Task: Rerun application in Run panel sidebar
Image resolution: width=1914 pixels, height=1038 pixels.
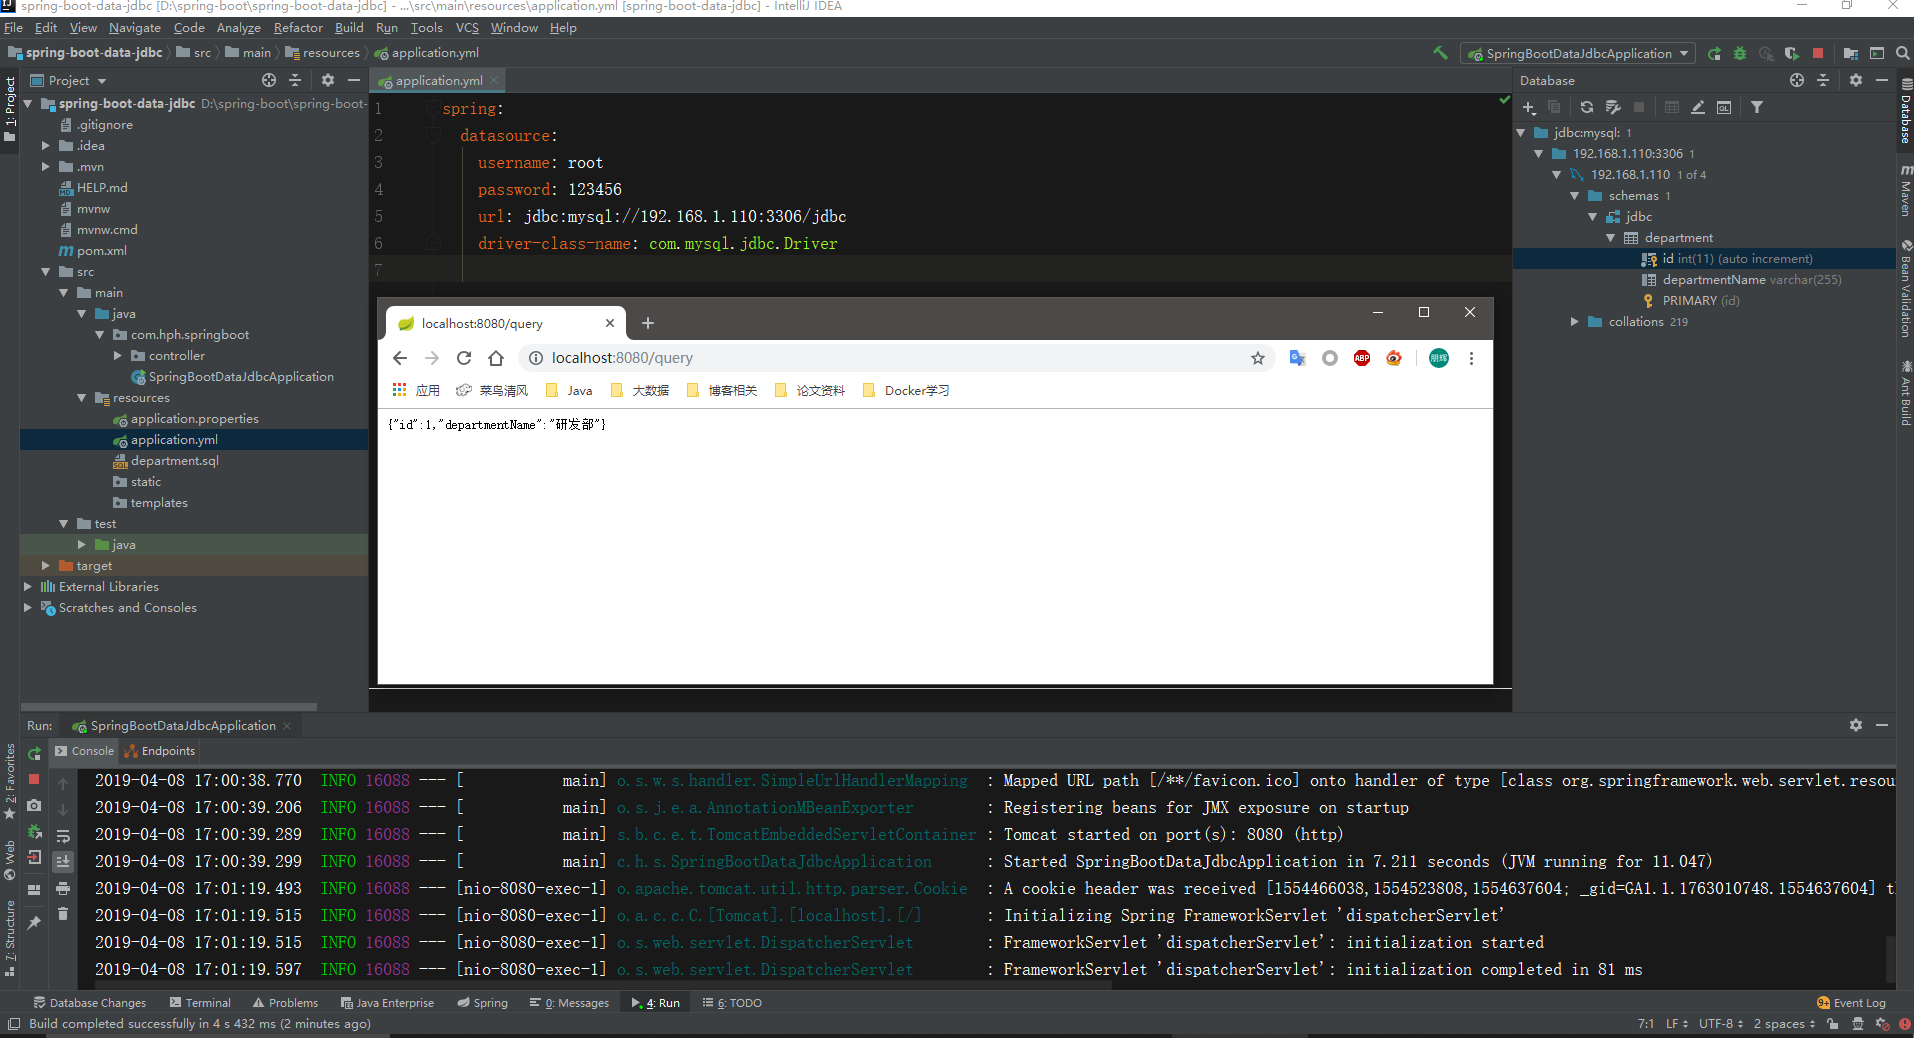Action: (x=35, y=753)
